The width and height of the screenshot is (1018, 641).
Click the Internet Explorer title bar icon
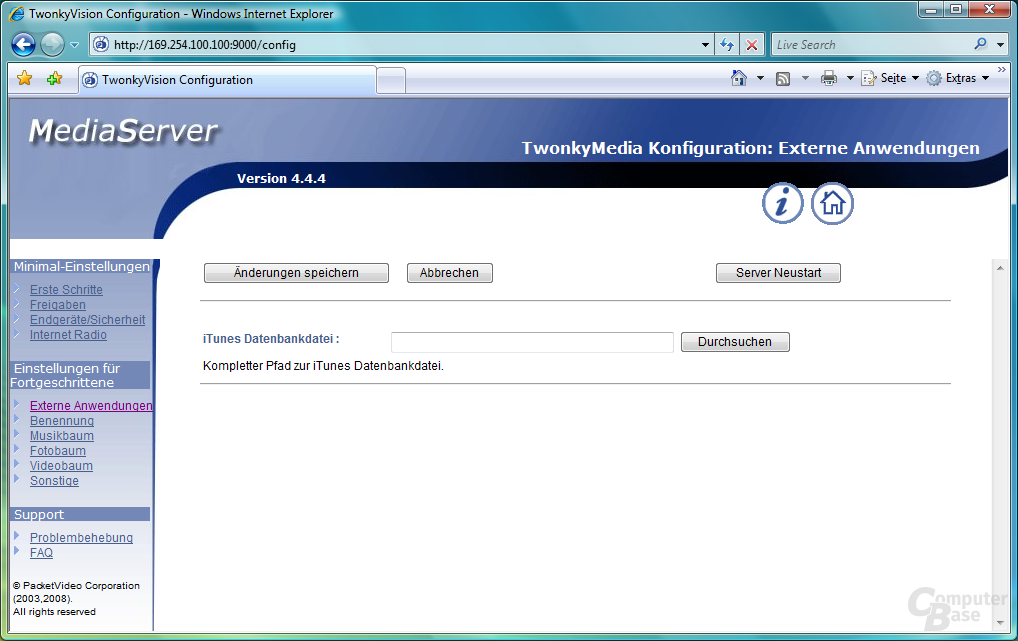click(x=18, y=14)
